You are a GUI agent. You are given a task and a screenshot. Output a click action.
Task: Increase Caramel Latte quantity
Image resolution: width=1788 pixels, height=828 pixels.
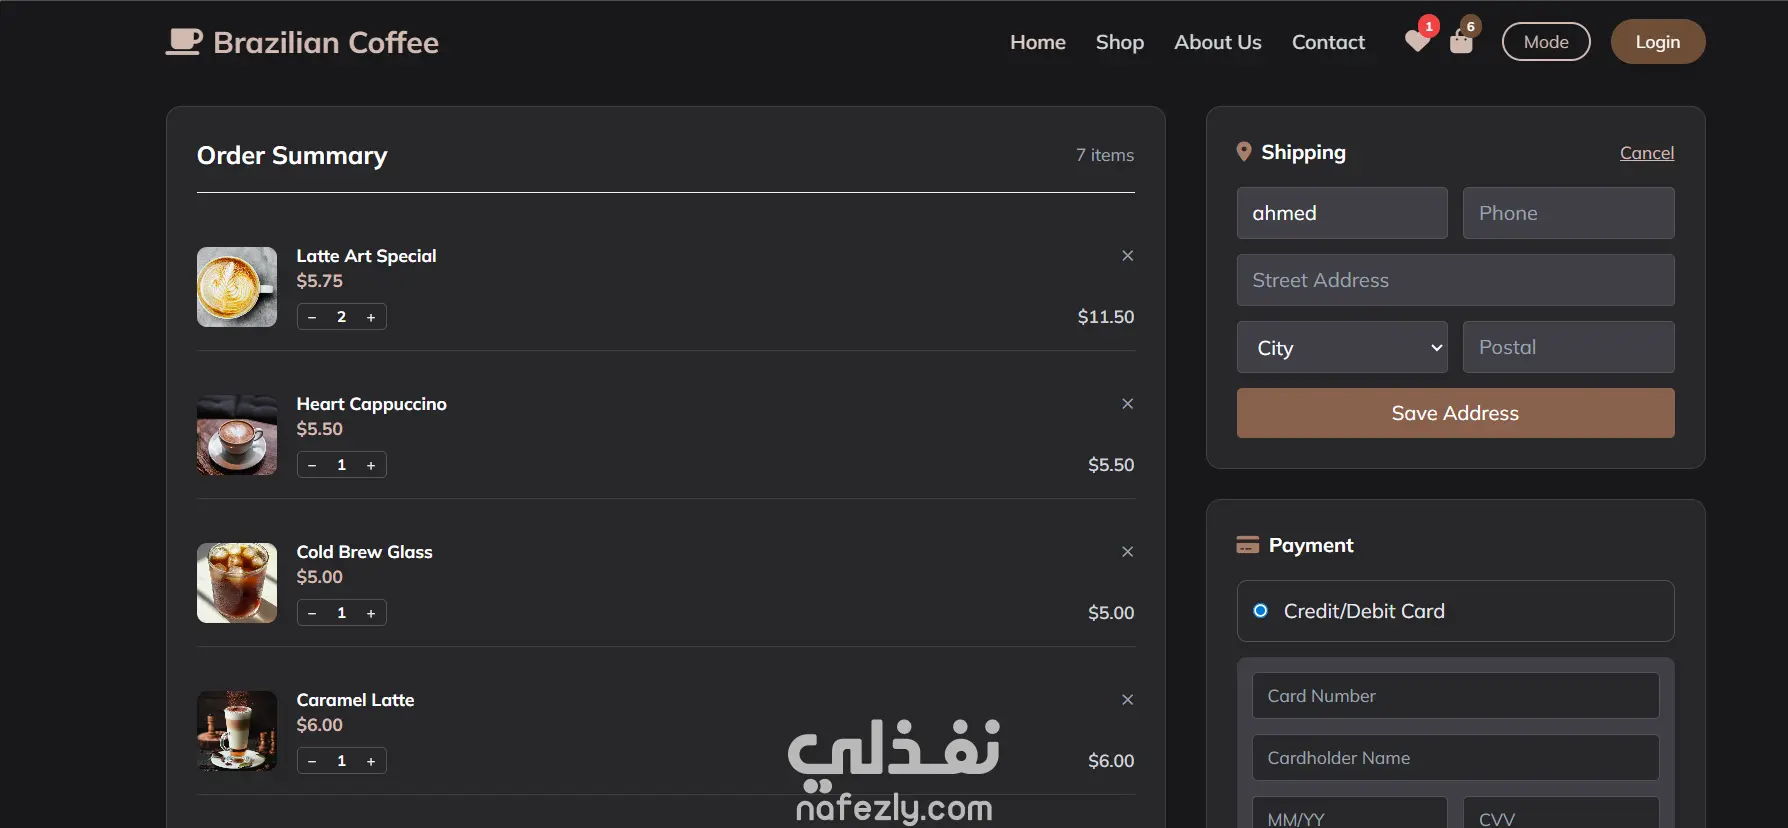pos(371,761)
